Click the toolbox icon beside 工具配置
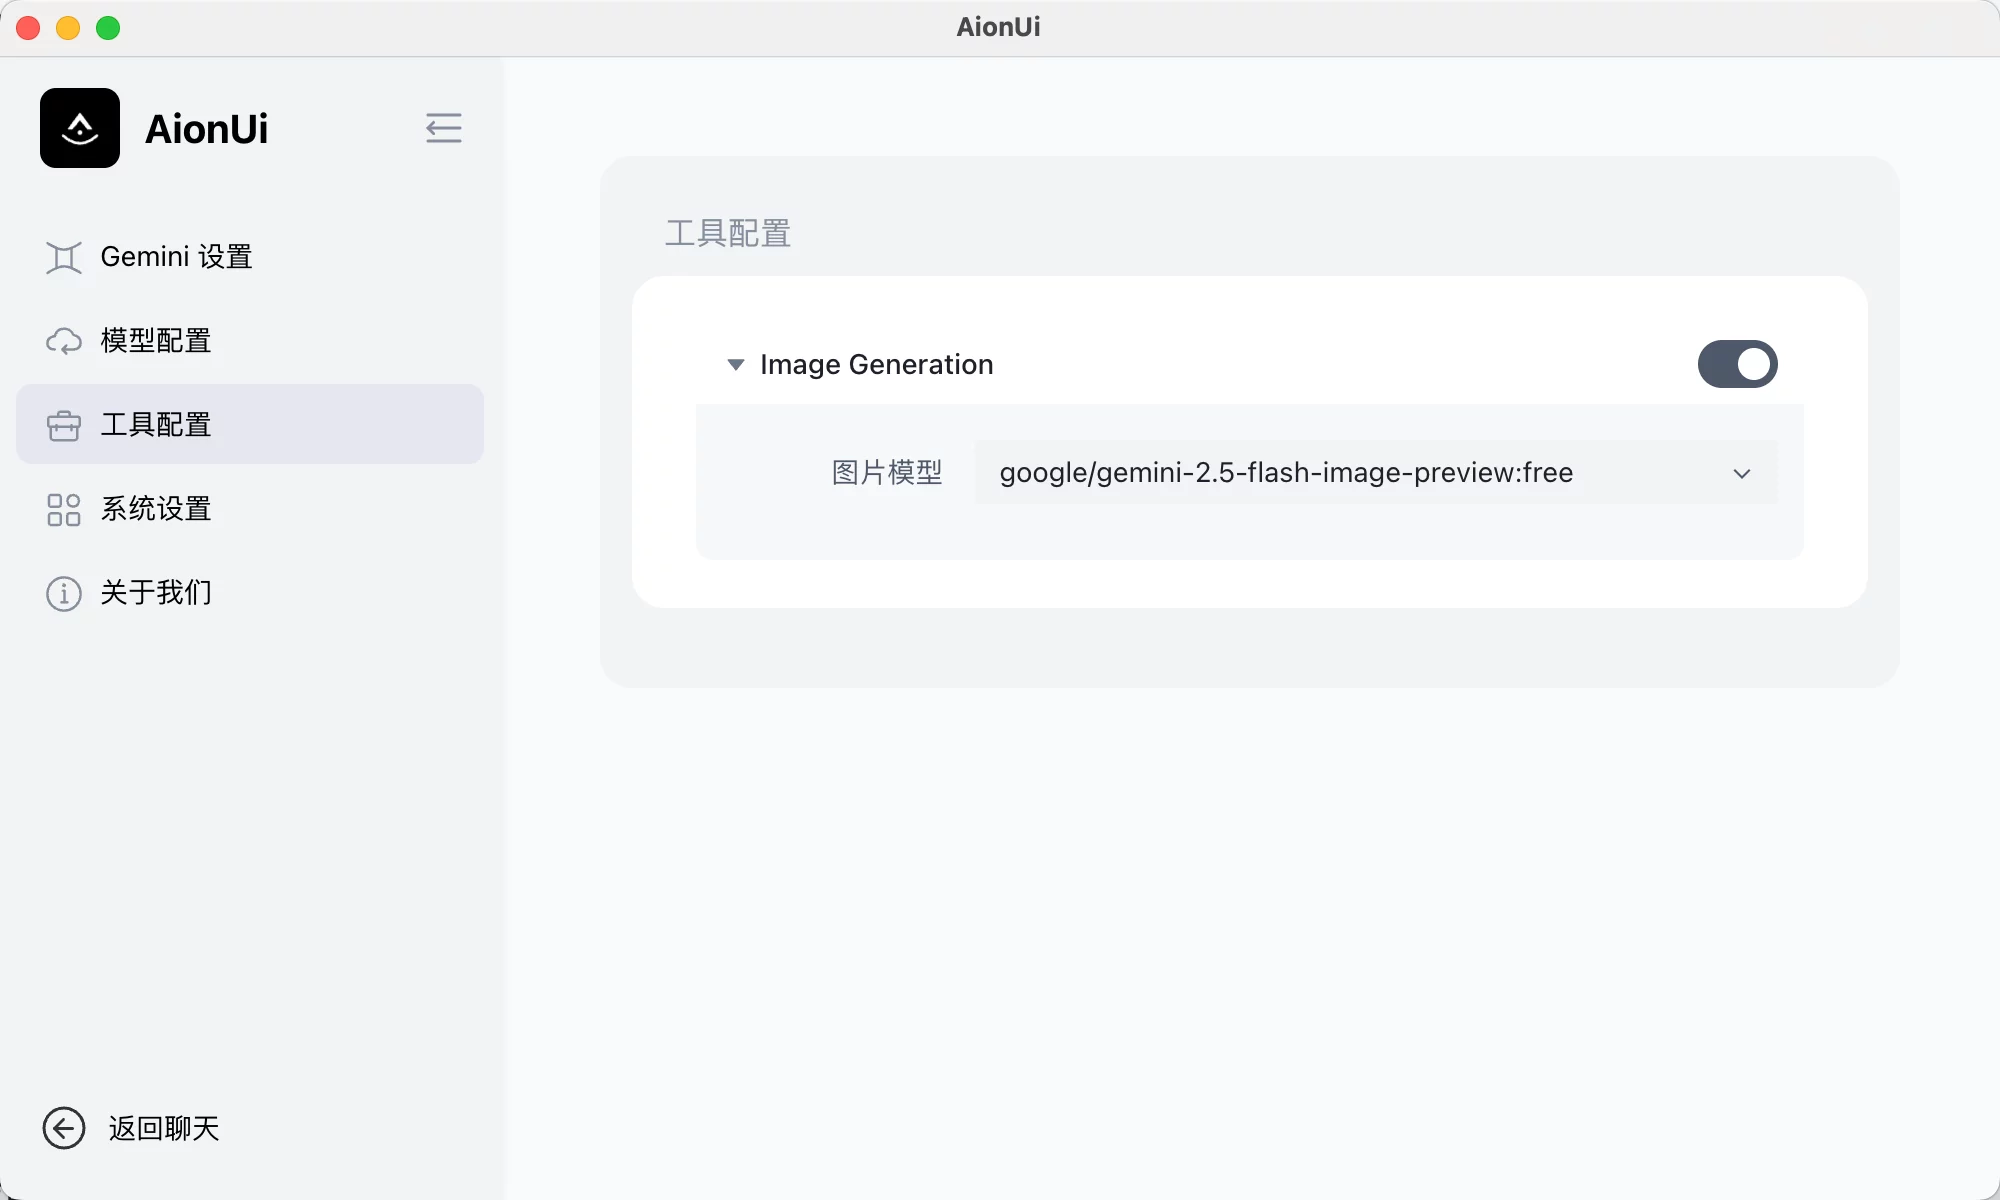This screenshot has width=2000, height=1200. pyautogui.click(x=64, y=425)
